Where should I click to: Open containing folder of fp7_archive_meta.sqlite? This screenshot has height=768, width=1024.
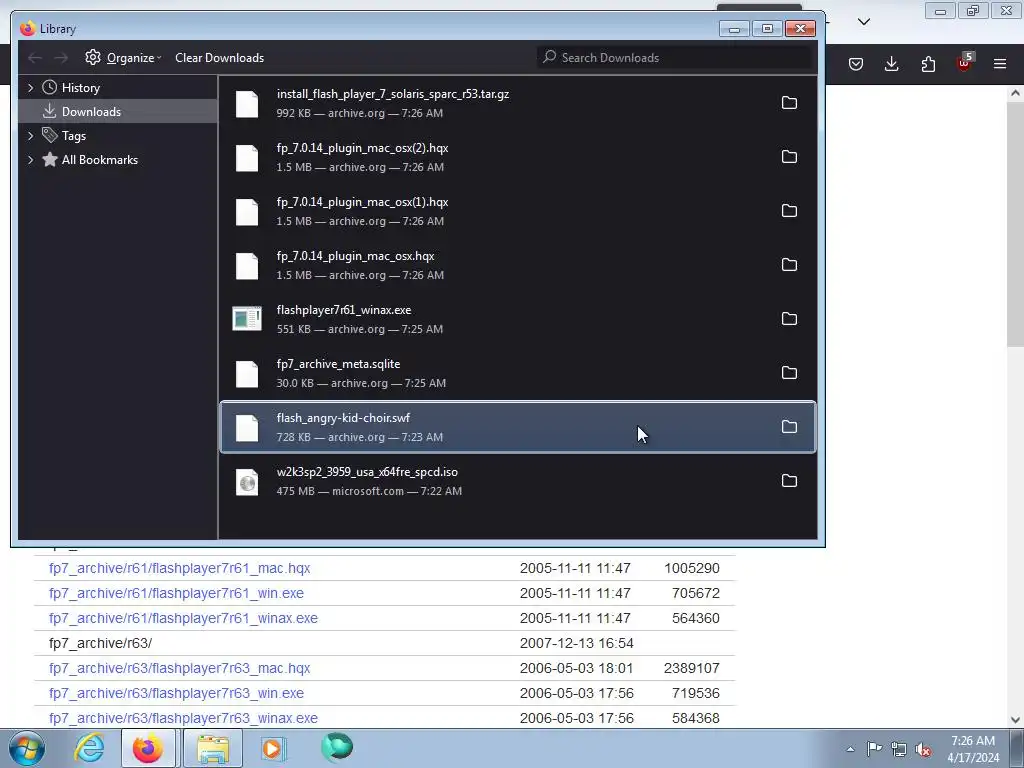click(x=789, y=372)
